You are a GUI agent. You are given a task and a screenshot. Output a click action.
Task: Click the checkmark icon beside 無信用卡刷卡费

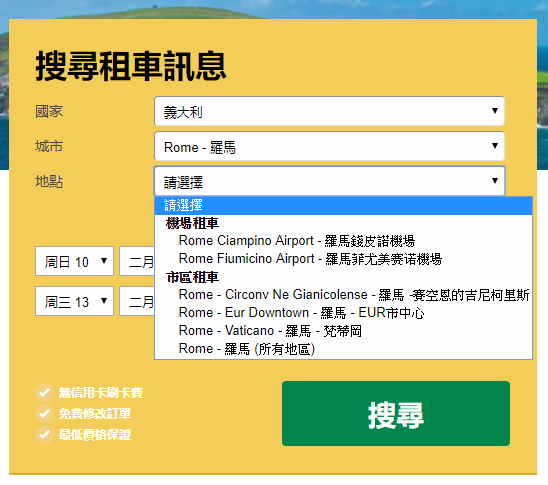[44, 392]
